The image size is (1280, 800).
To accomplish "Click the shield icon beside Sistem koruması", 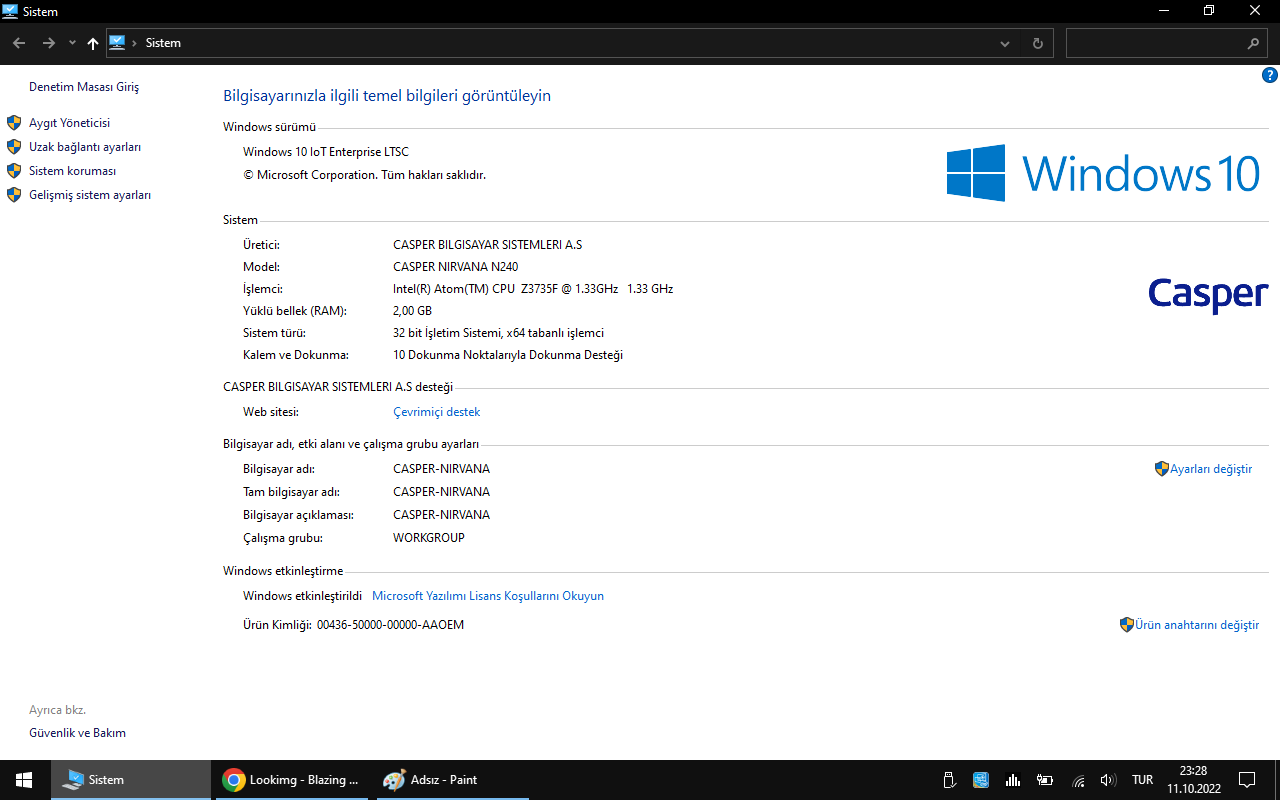I will pos(14,171).
